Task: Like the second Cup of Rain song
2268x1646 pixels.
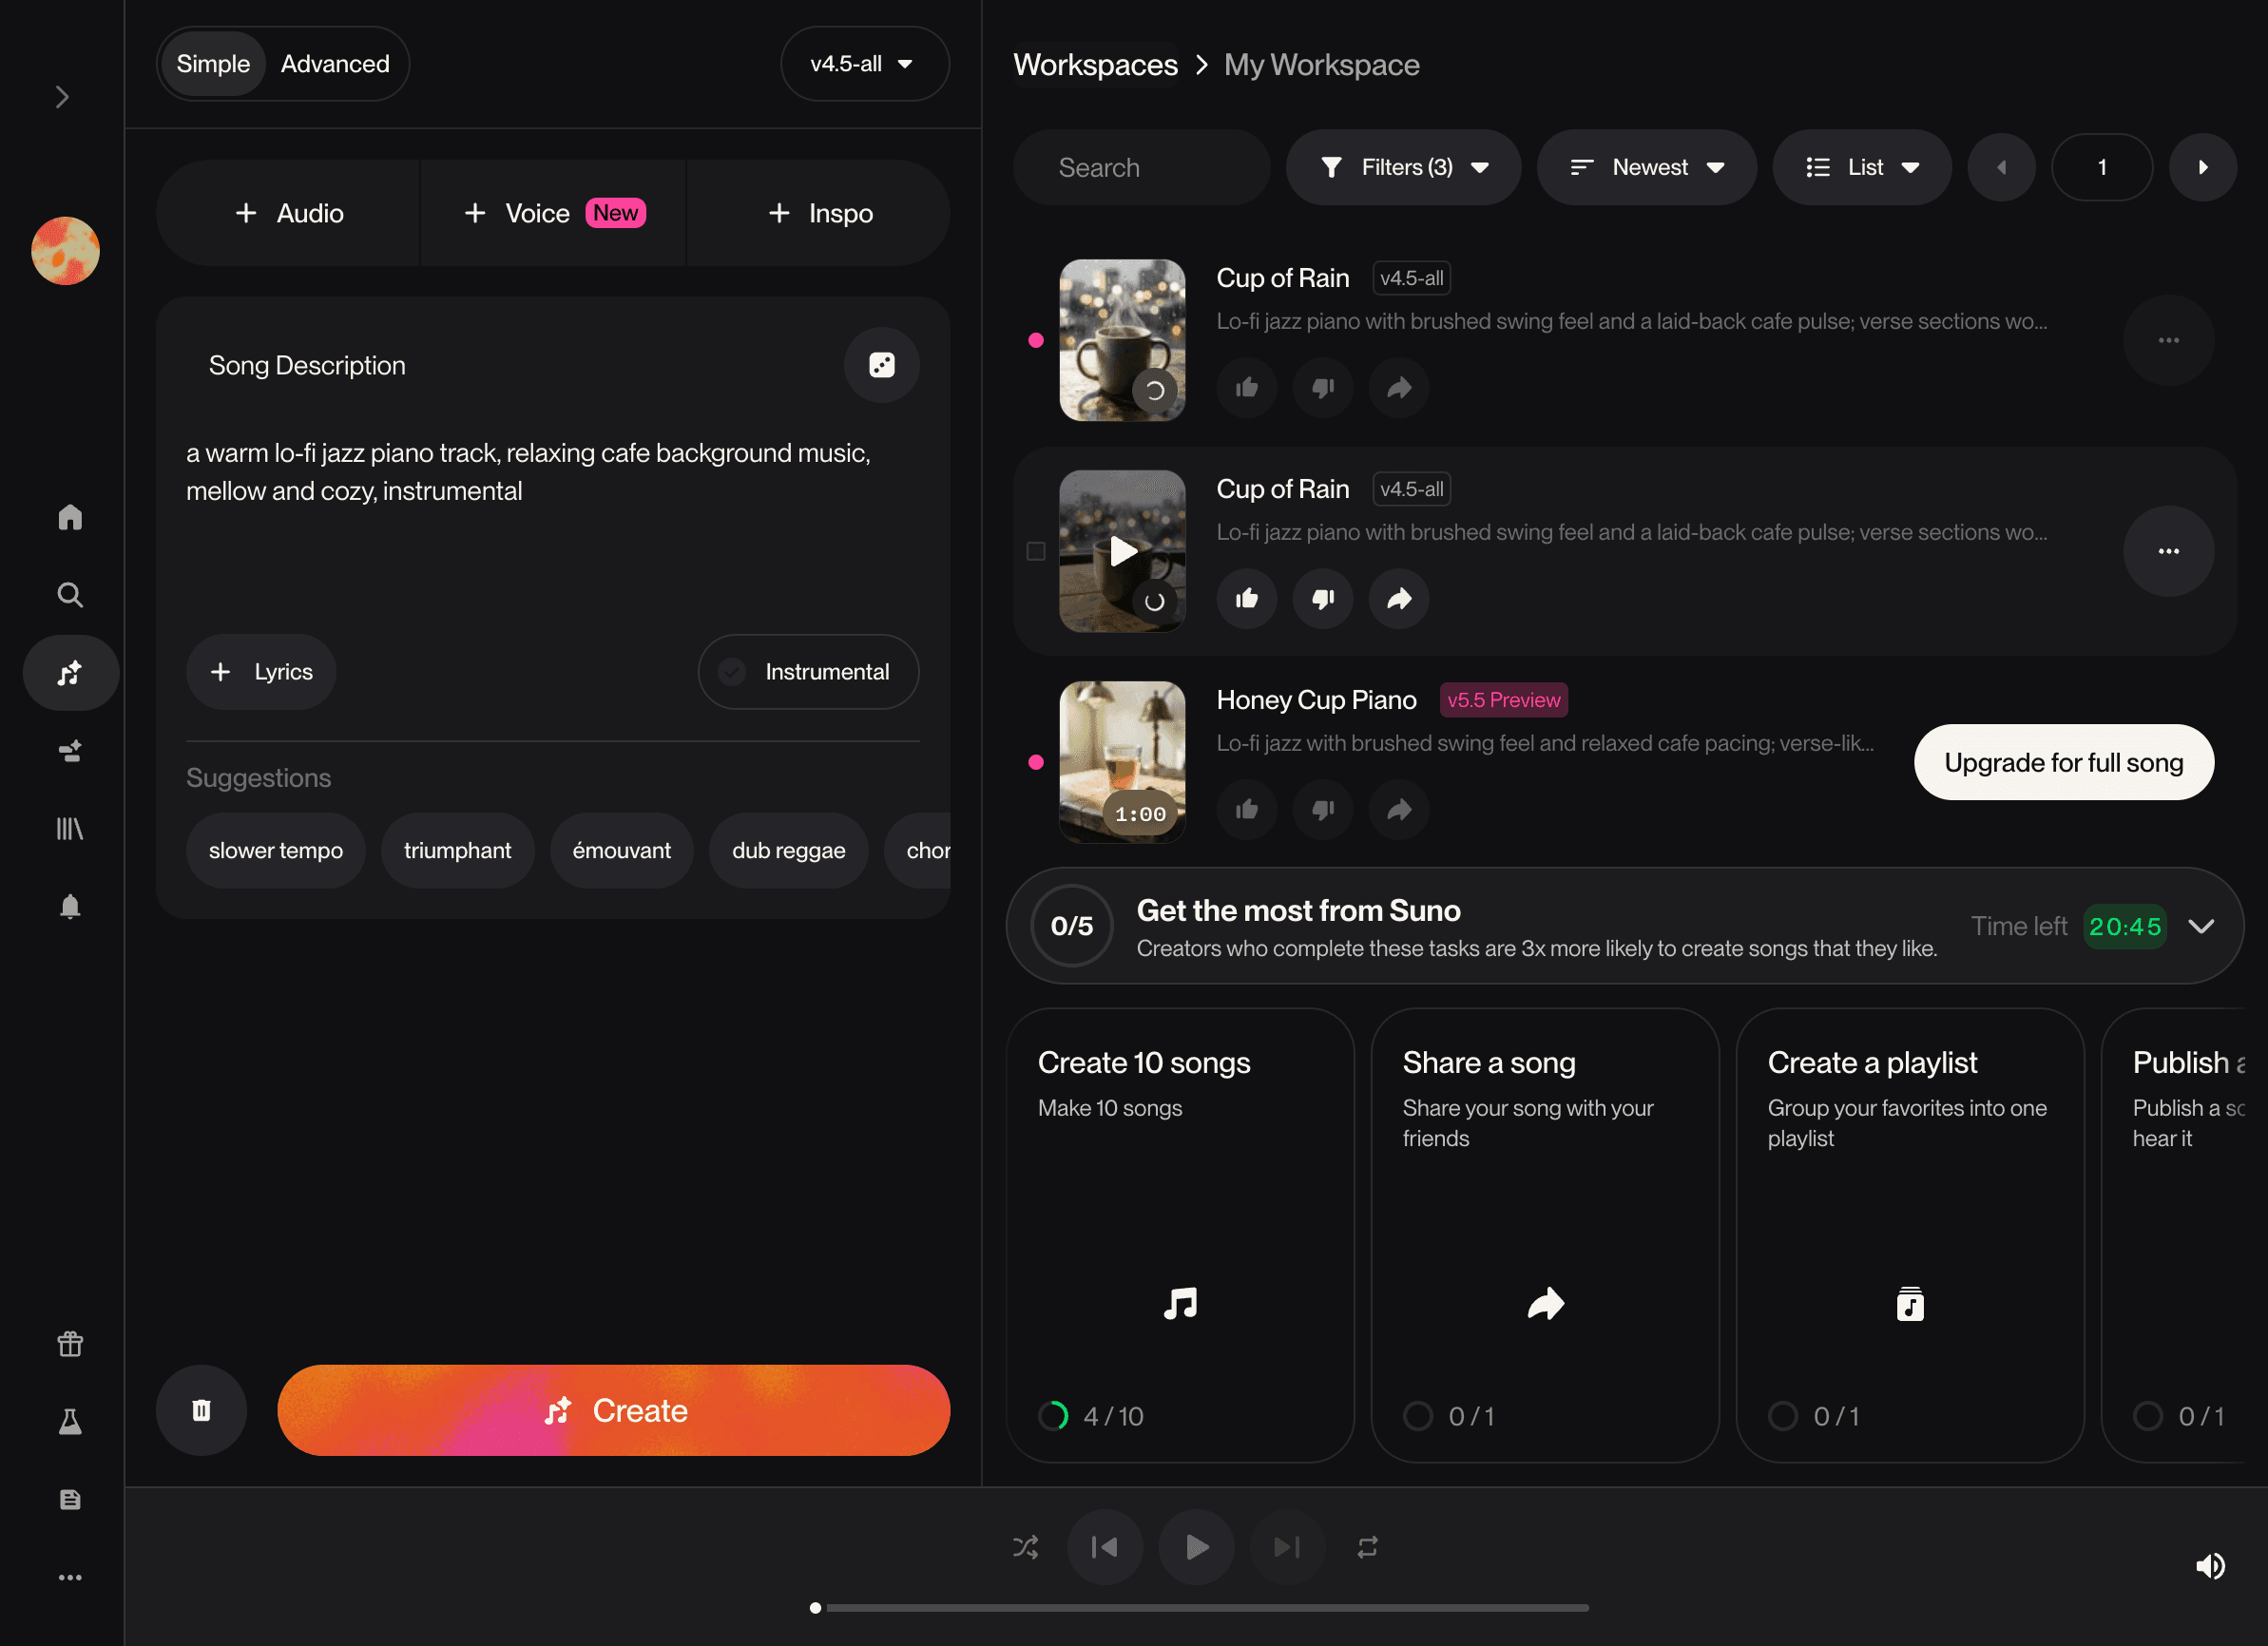Action: pyautogui.click(x=1246, y=599)
